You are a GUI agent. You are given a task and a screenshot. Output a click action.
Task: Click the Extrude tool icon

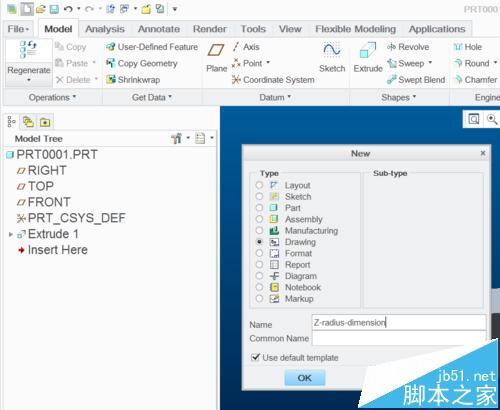pos(368,51)
